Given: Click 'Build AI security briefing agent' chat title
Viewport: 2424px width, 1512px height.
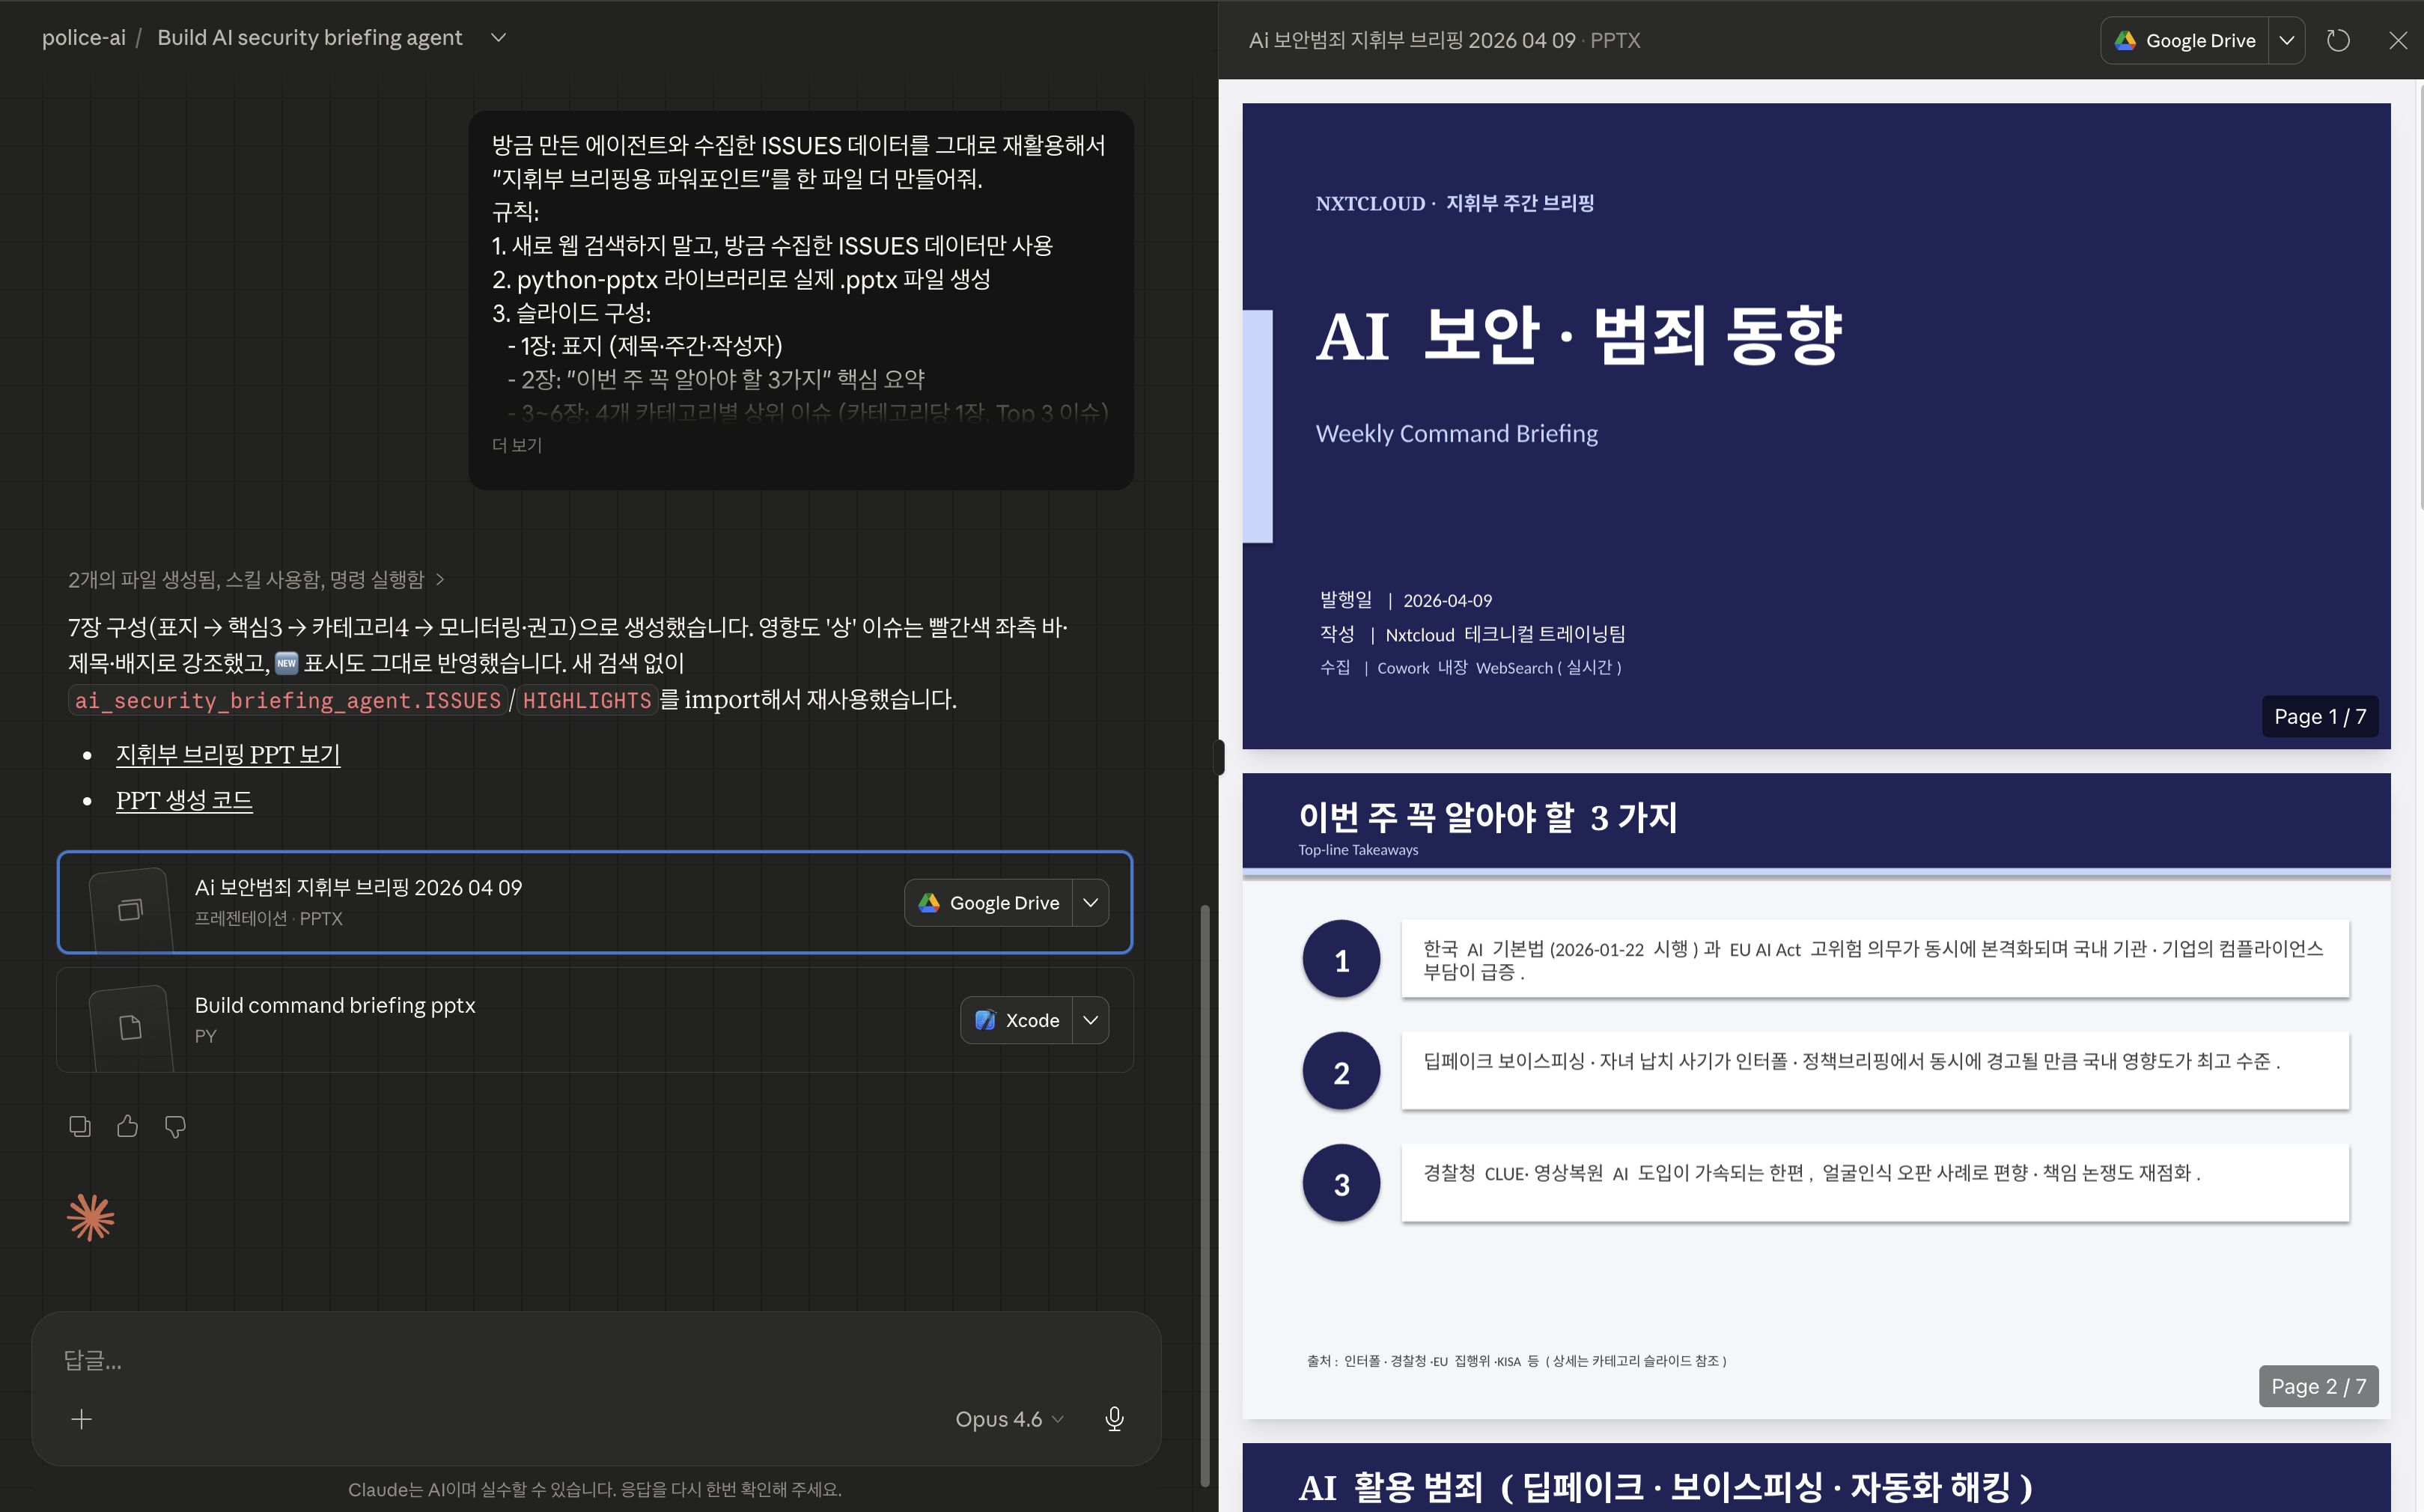Looking at the screenshot, I should (310, 38).
